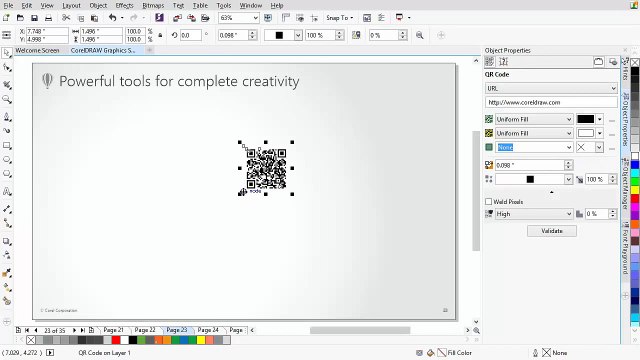Expand the black color picker arrow
Screen dimensions: 640x360
[600, 119]
